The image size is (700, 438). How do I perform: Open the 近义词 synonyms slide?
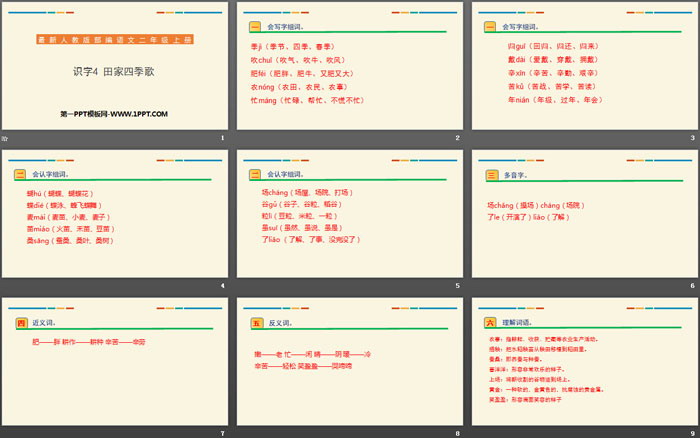[x=114, y=363]
